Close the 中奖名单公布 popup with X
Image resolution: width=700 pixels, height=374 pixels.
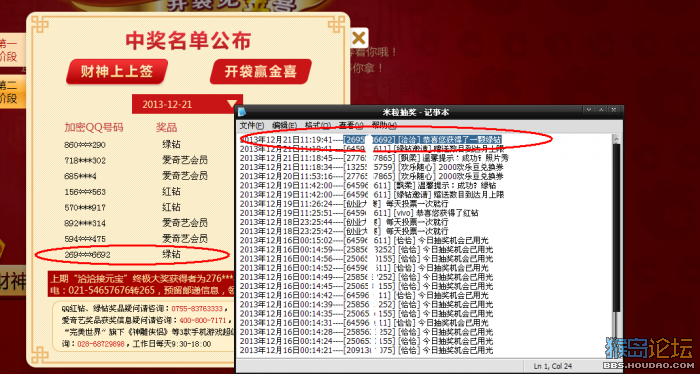358,38
